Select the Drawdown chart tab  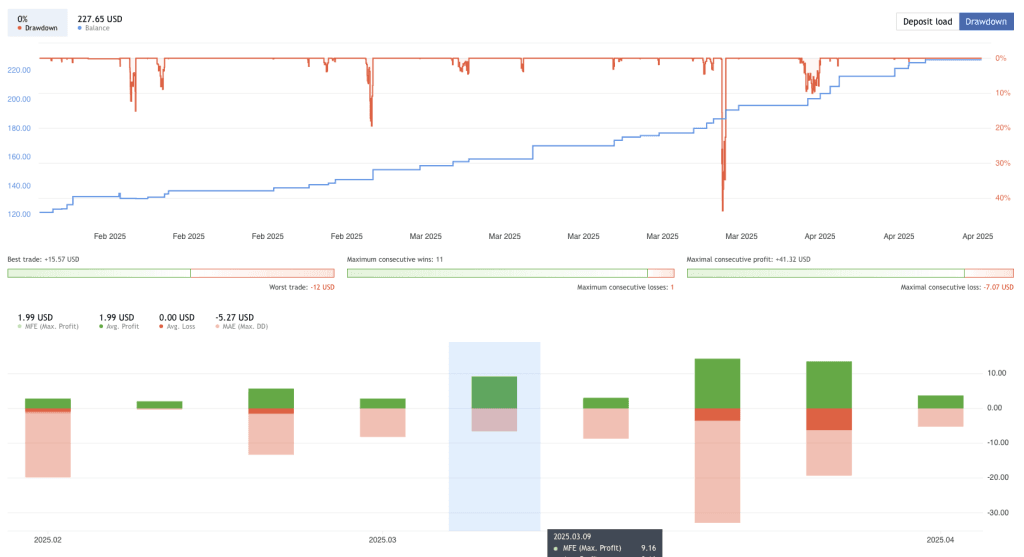tap(986, 21)
